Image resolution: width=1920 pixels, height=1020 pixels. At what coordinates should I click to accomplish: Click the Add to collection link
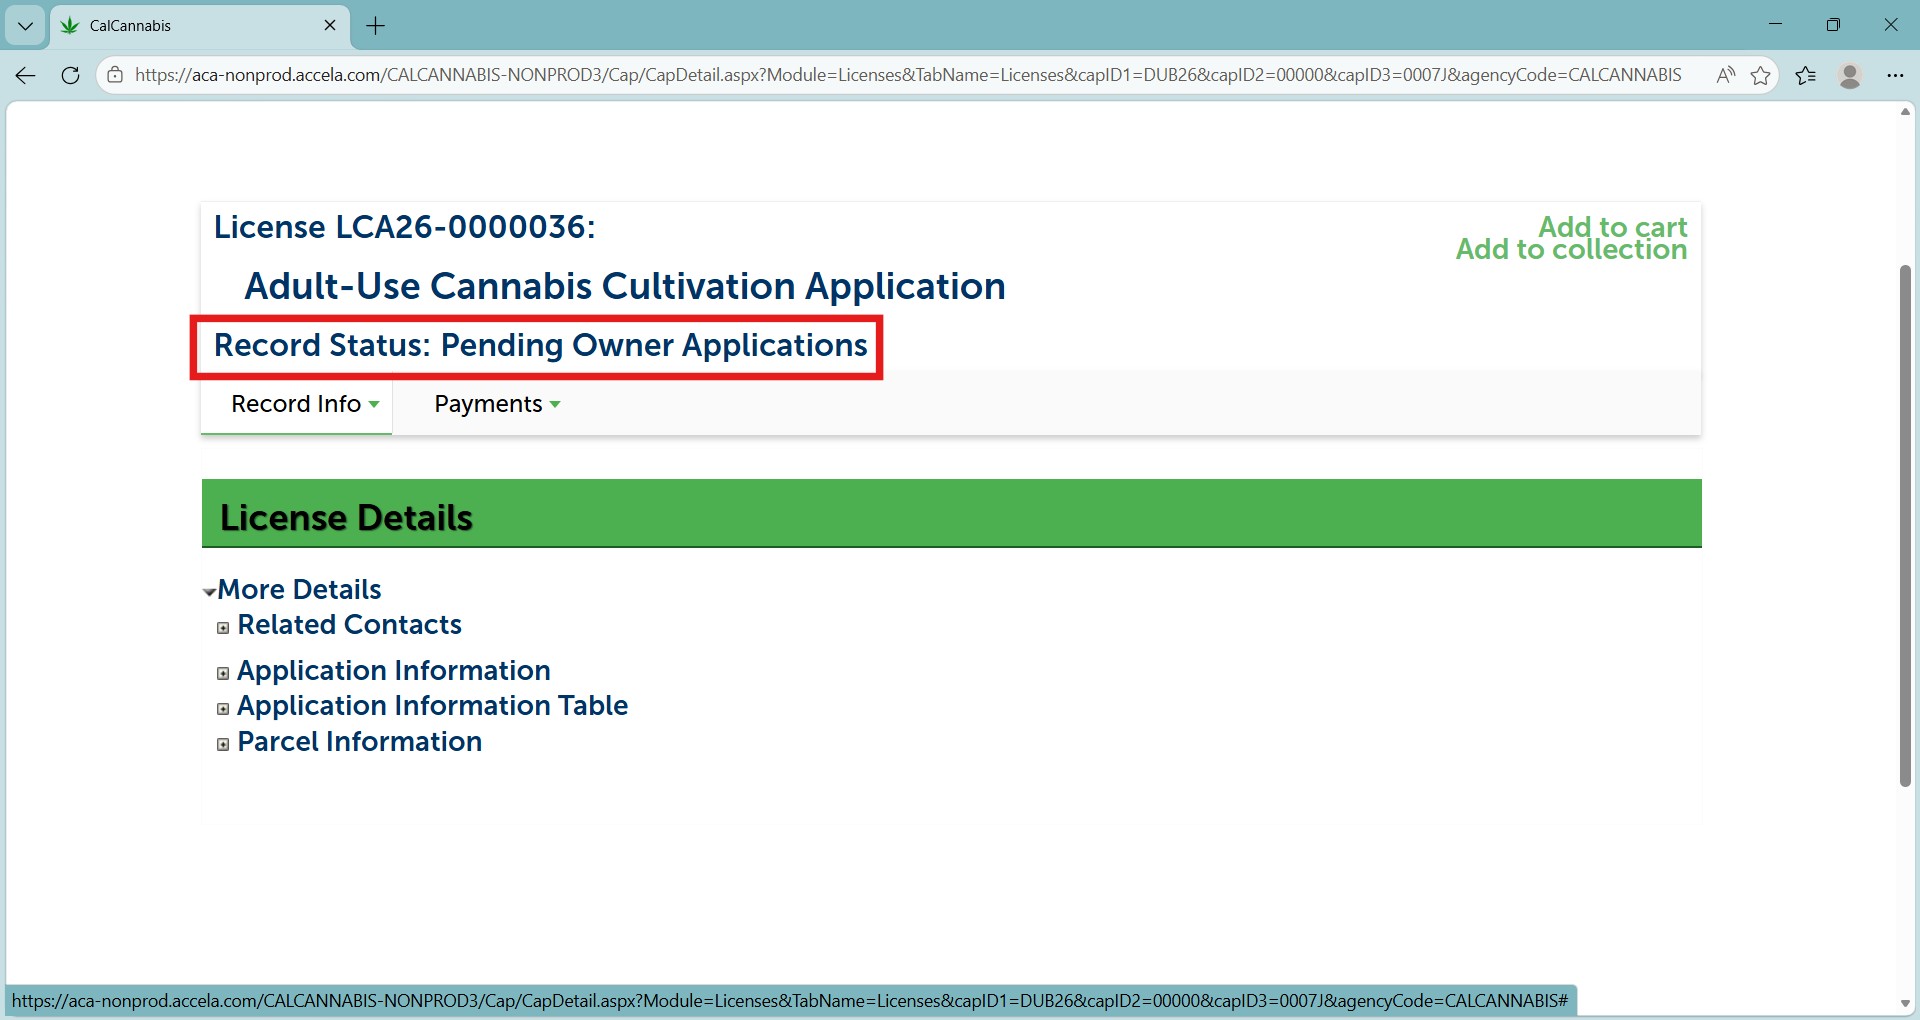pos(1571,250)
